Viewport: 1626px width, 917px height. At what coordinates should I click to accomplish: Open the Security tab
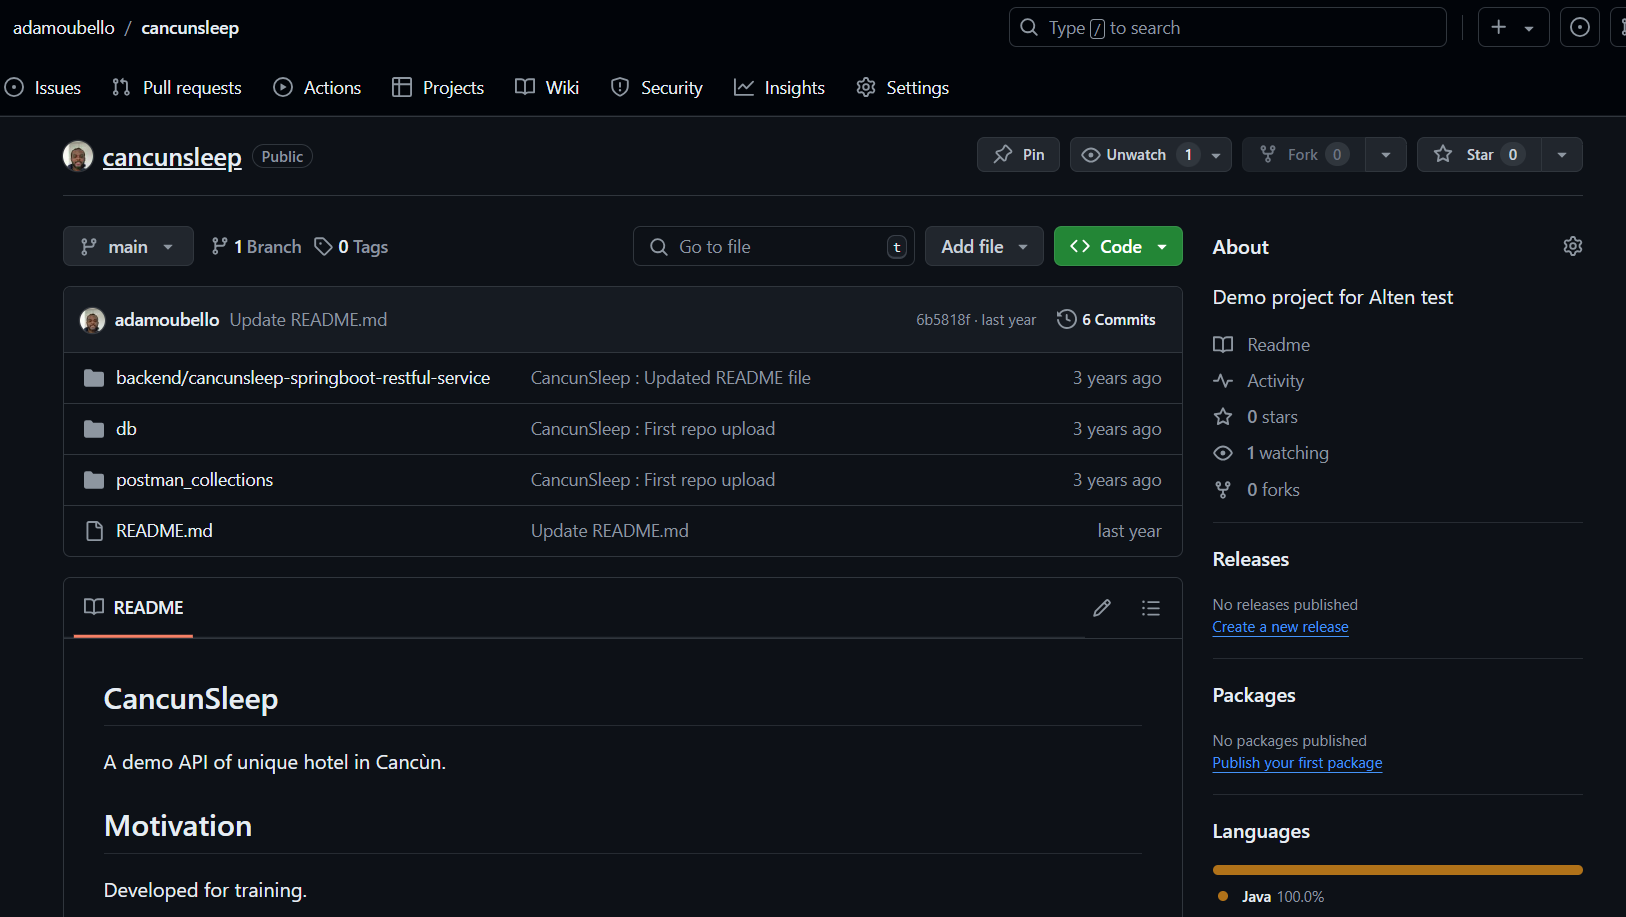[x=657, y=88]
